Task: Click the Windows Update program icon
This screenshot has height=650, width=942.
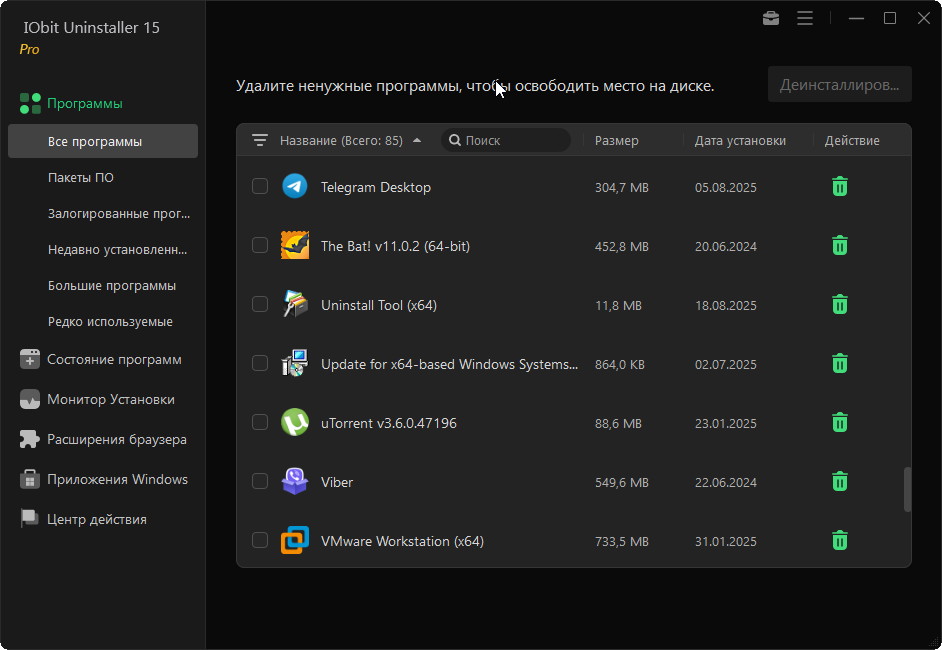Action: (x=295, y=363)
